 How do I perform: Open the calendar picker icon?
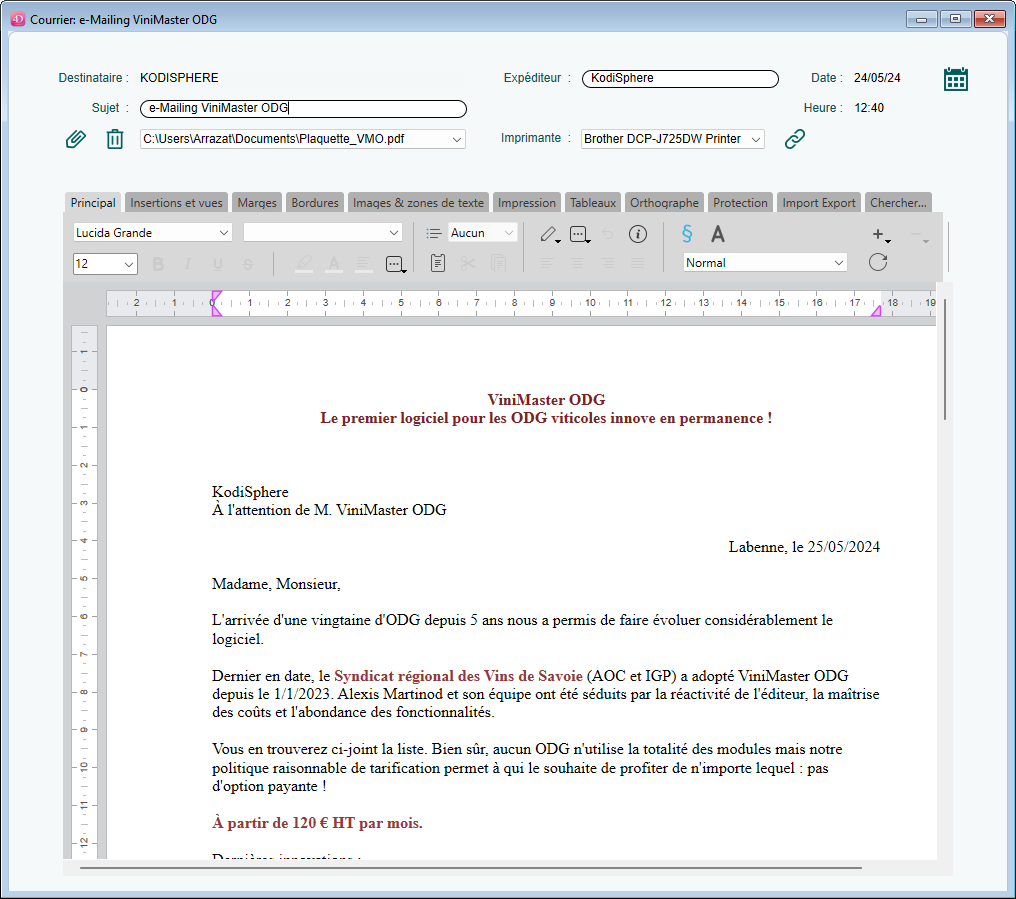(955, 78)
